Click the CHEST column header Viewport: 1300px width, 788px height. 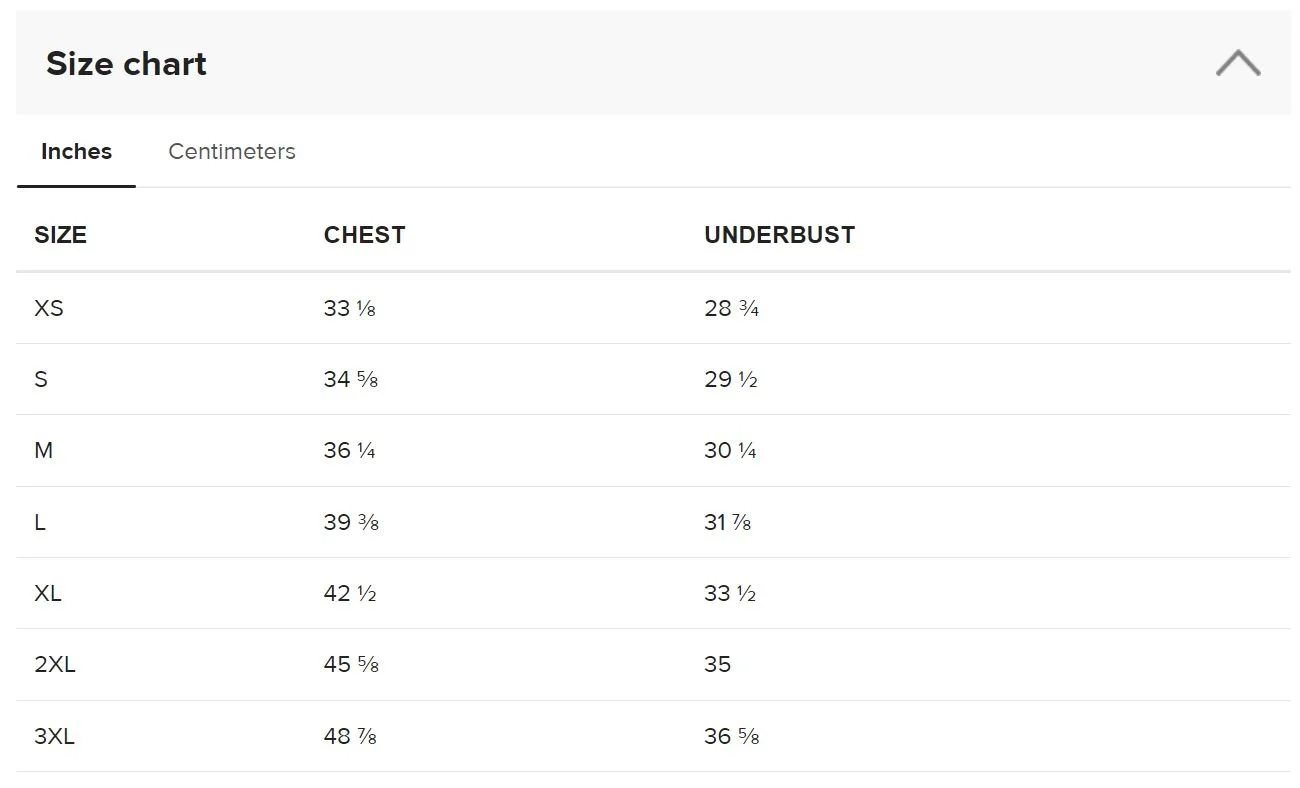[x=364, y=235]
